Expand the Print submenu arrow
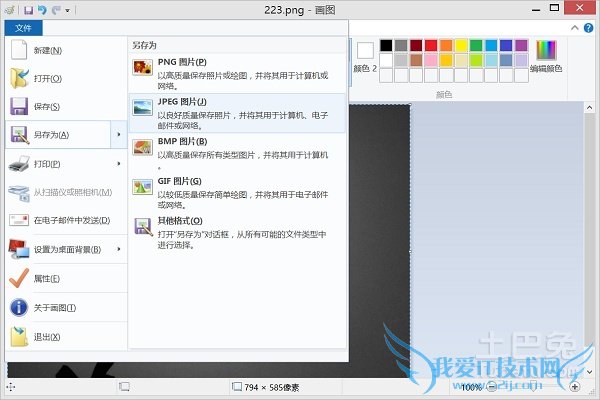The height and width of the screenshot is (400, 600). tap(119, 164)
